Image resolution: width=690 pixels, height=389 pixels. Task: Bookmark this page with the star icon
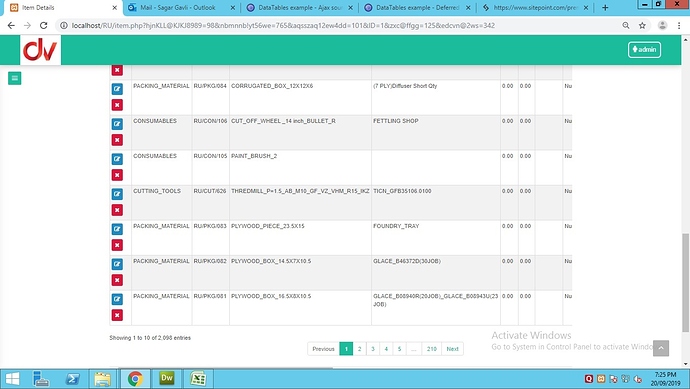pos(642,26)
